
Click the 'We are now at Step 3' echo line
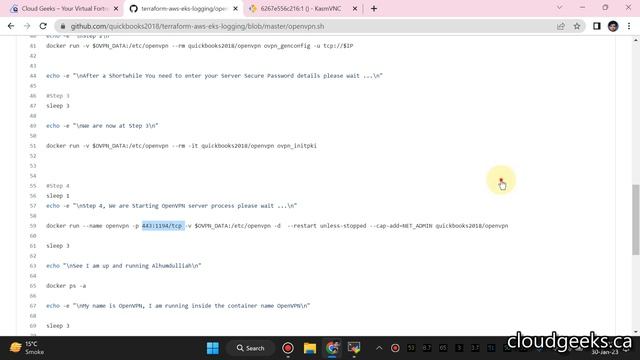102,126
